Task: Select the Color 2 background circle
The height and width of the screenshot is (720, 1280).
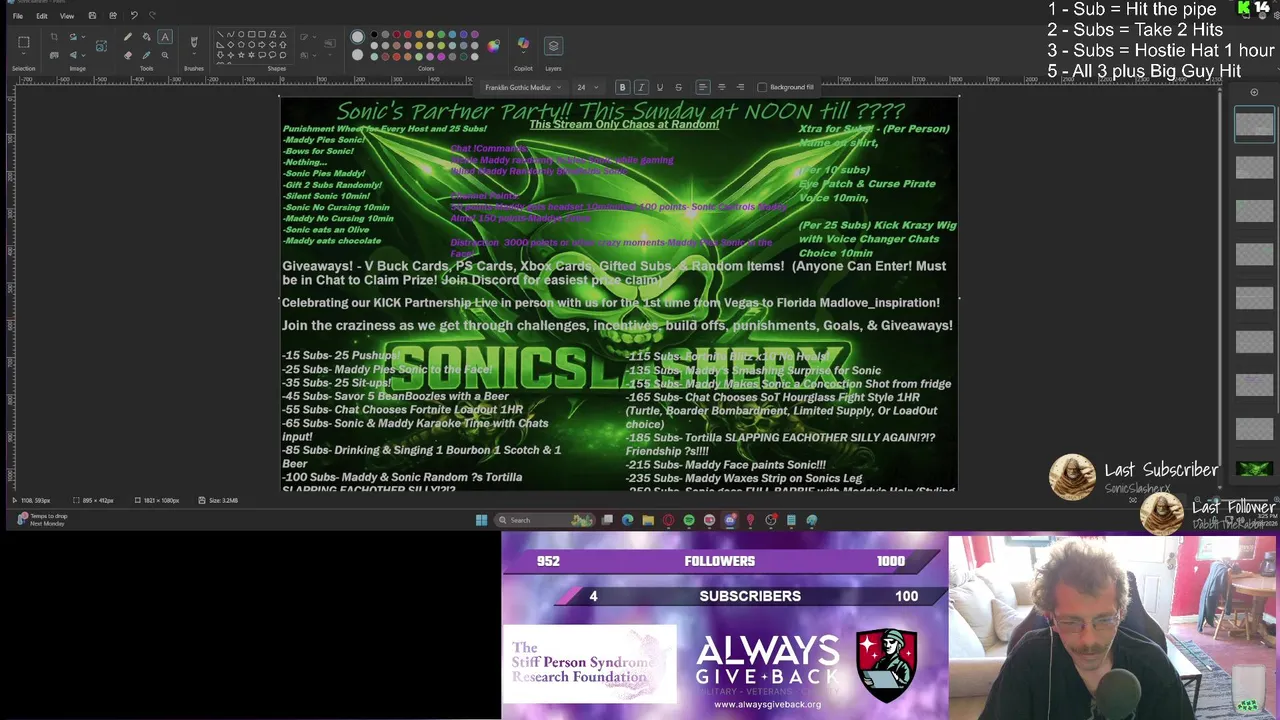Action: pos(357,55)
